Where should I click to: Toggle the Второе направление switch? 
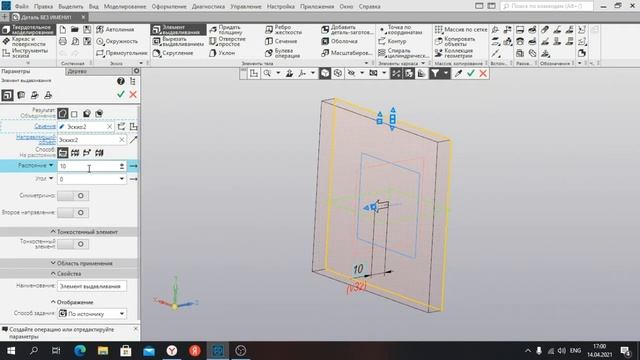pyautogui.click(x=73, y=213)
